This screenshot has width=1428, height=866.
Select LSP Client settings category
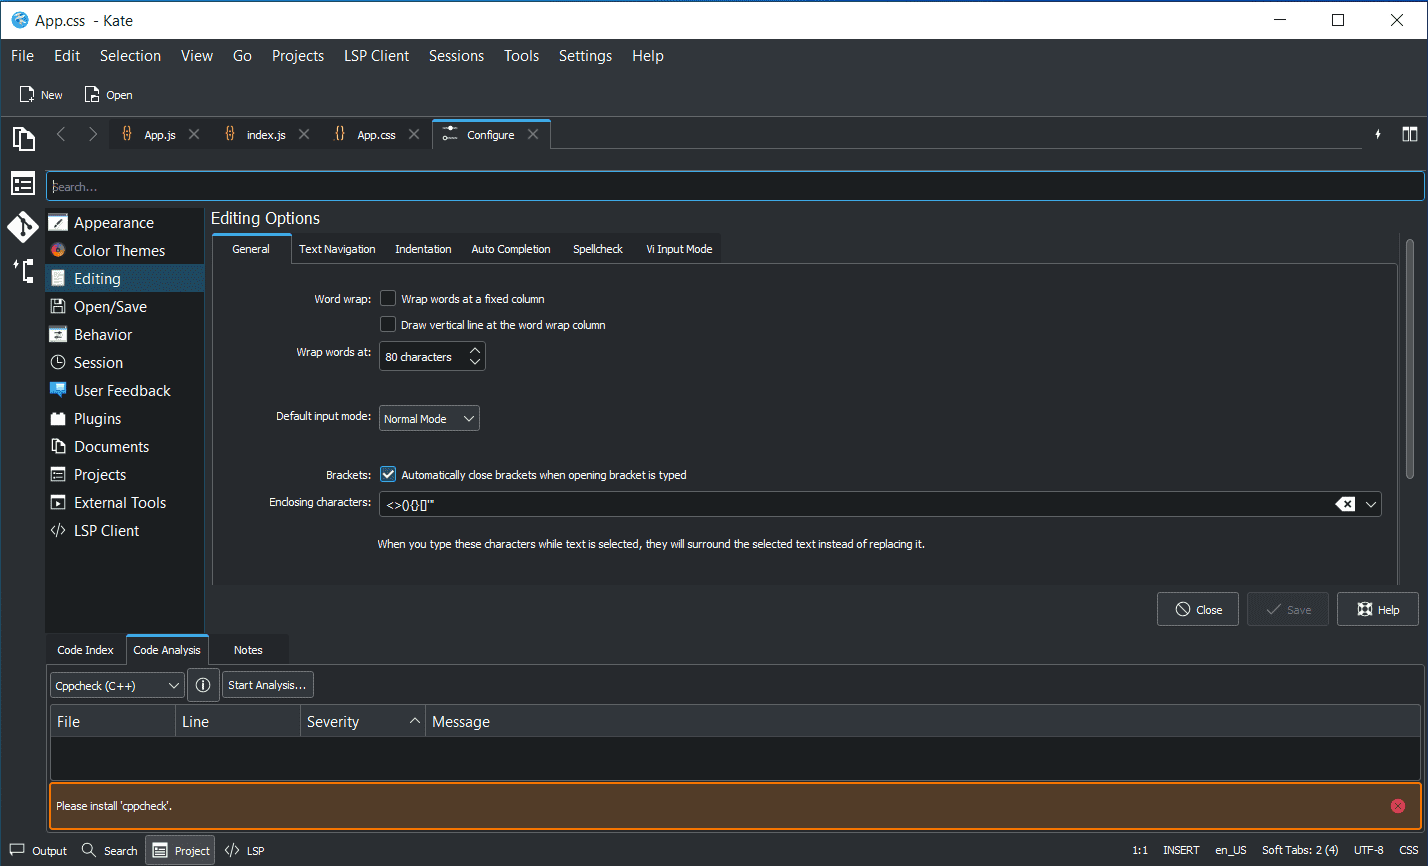click(x=125, y=531)
